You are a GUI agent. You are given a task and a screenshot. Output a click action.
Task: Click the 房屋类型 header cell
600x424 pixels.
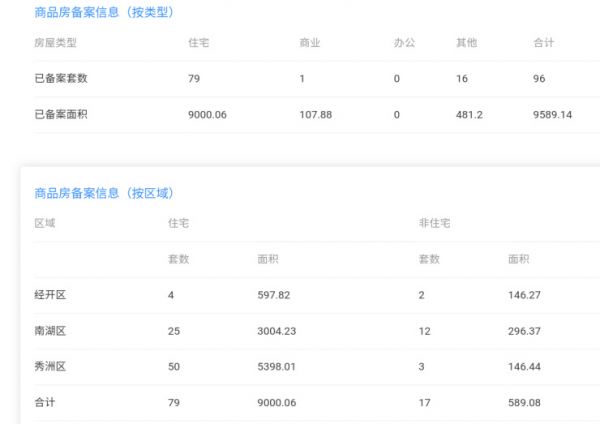pyautogui.click(x=55, y=42)
